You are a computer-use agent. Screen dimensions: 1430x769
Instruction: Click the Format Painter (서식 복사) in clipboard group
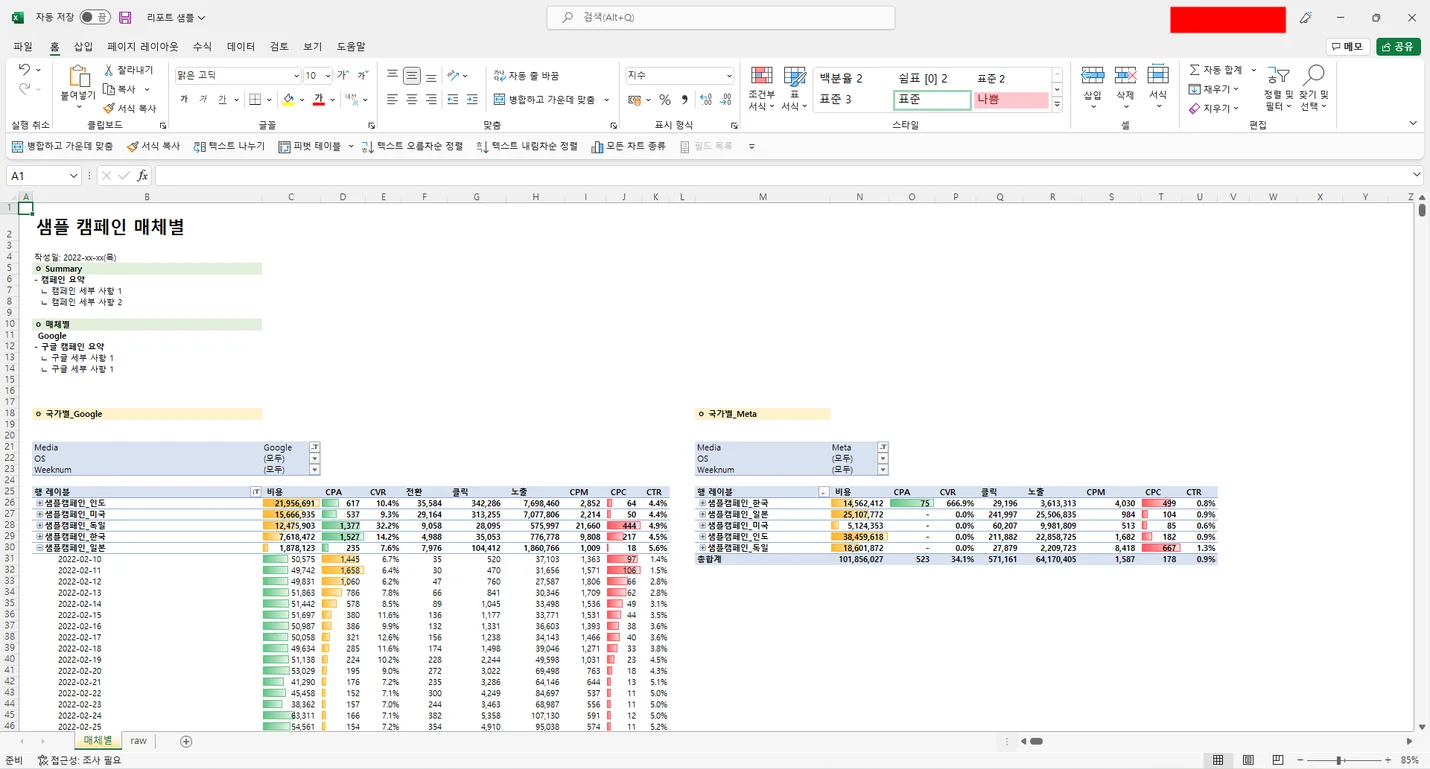(x=130, y=108)
